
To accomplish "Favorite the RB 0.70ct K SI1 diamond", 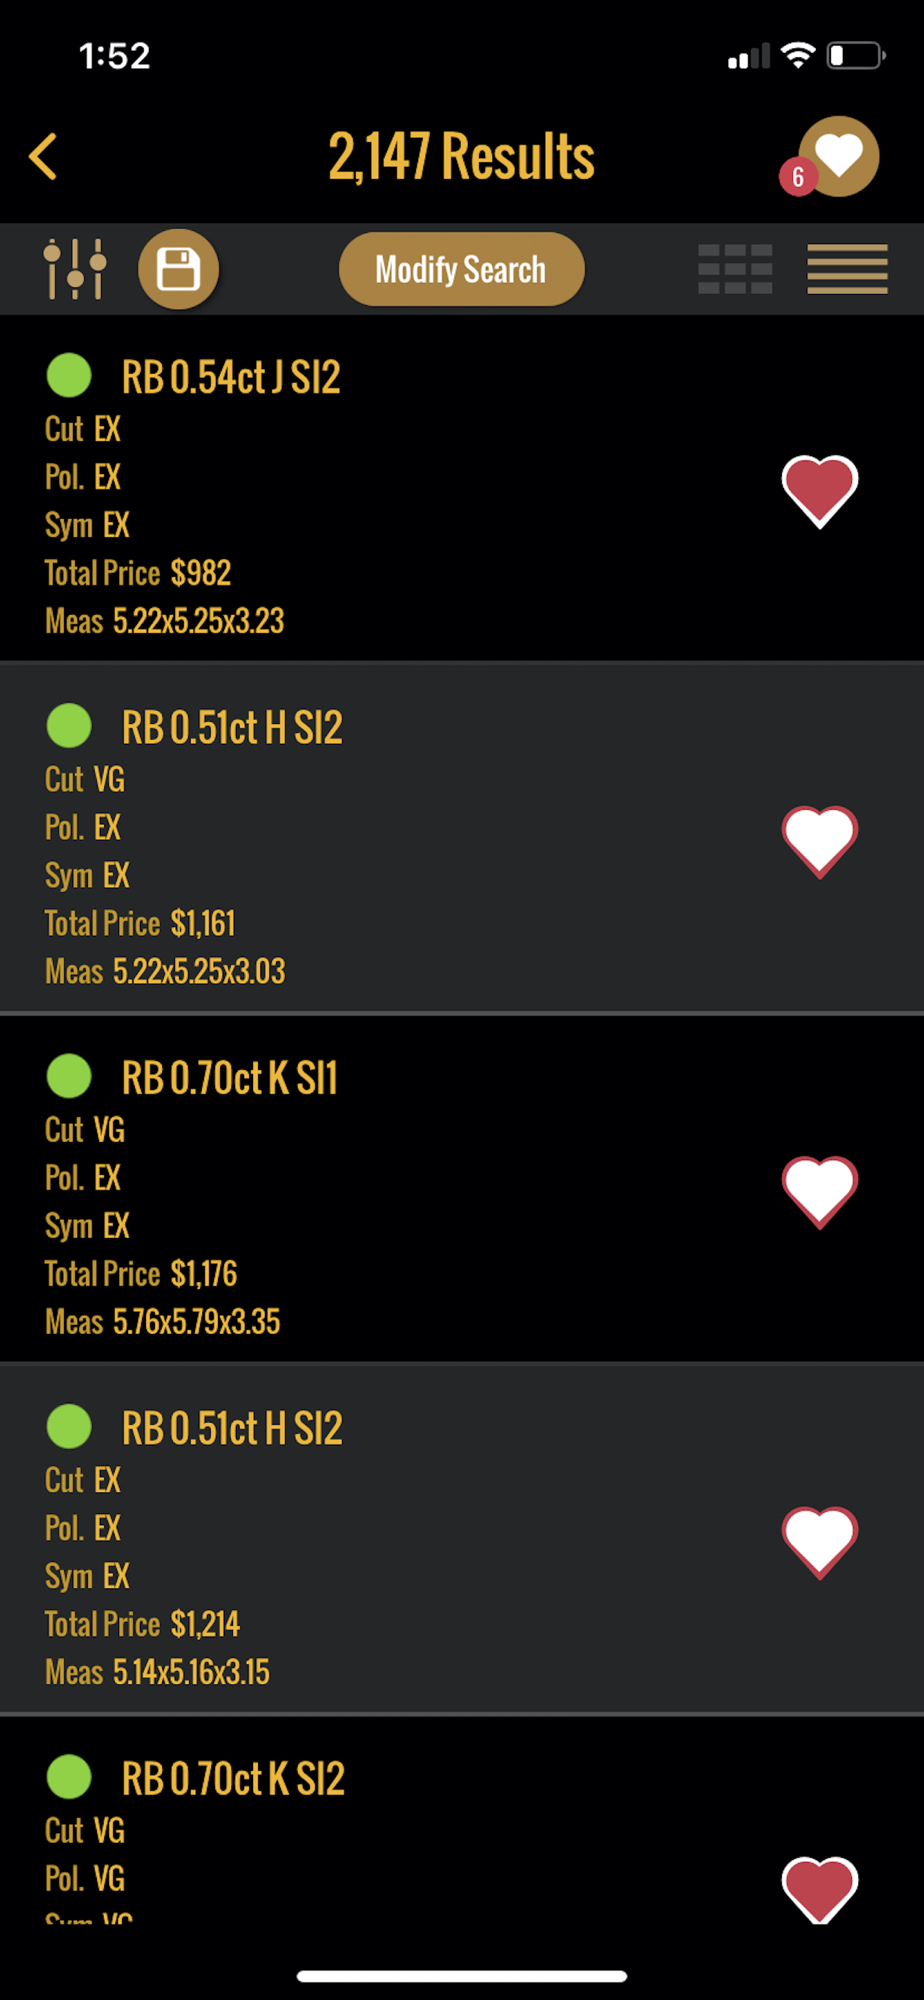I will point(819,1191).
